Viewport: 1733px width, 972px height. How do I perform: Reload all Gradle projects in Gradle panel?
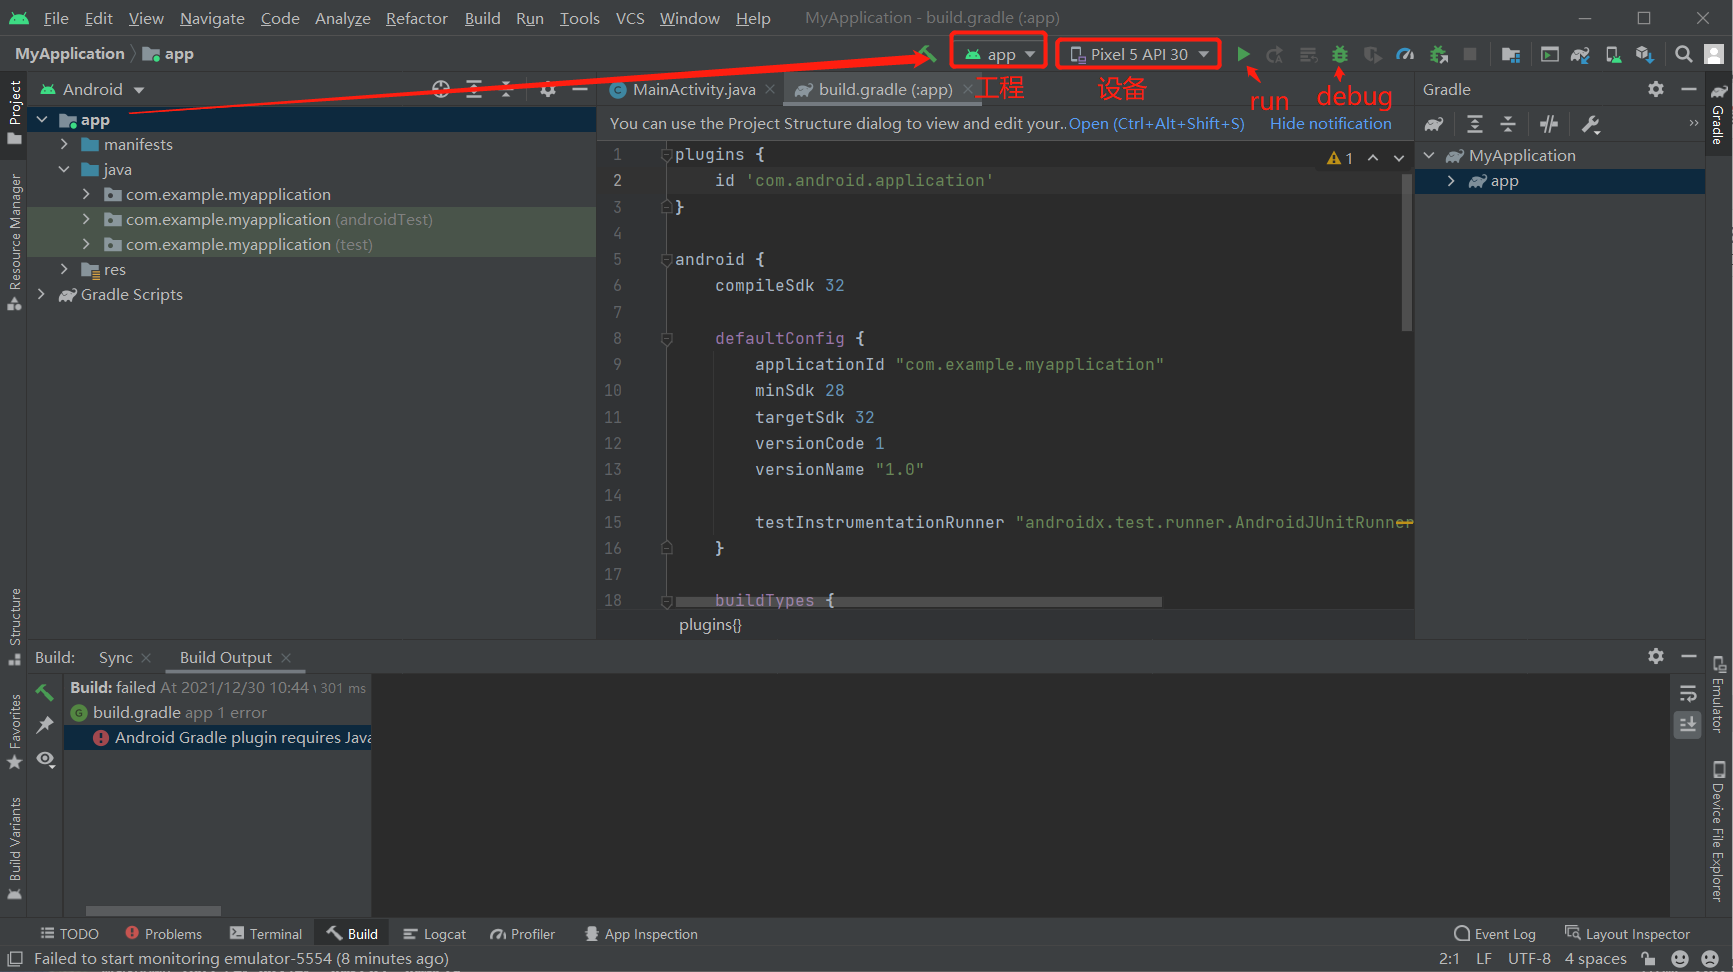[x=1434, y=124]
